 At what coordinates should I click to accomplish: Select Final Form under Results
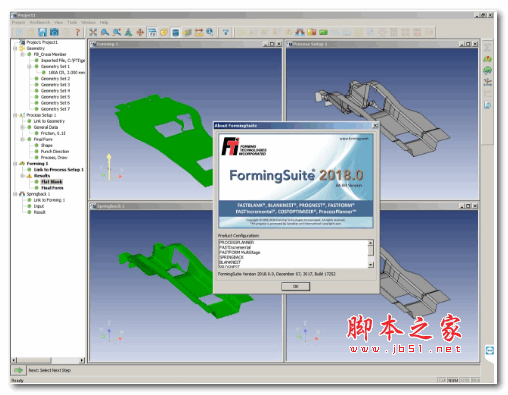[x=52, y=188]
